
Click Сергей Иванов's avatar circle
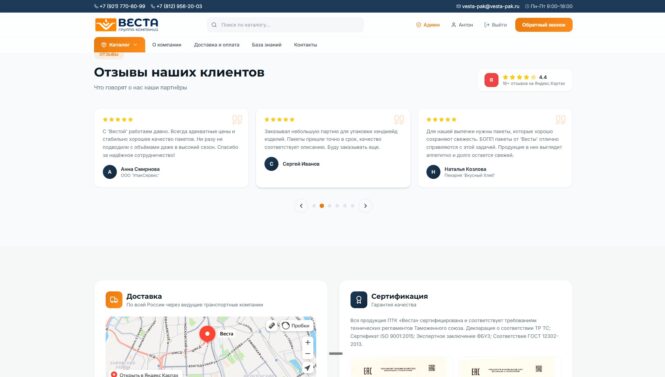pyautogui.click(x=271, y=164)
